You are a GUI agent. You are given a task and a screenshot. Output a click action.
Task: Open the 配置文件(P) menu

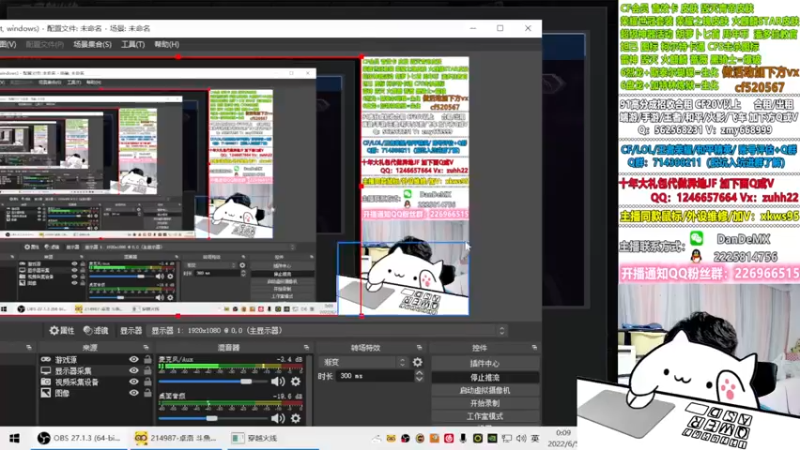tap(44, 44)
